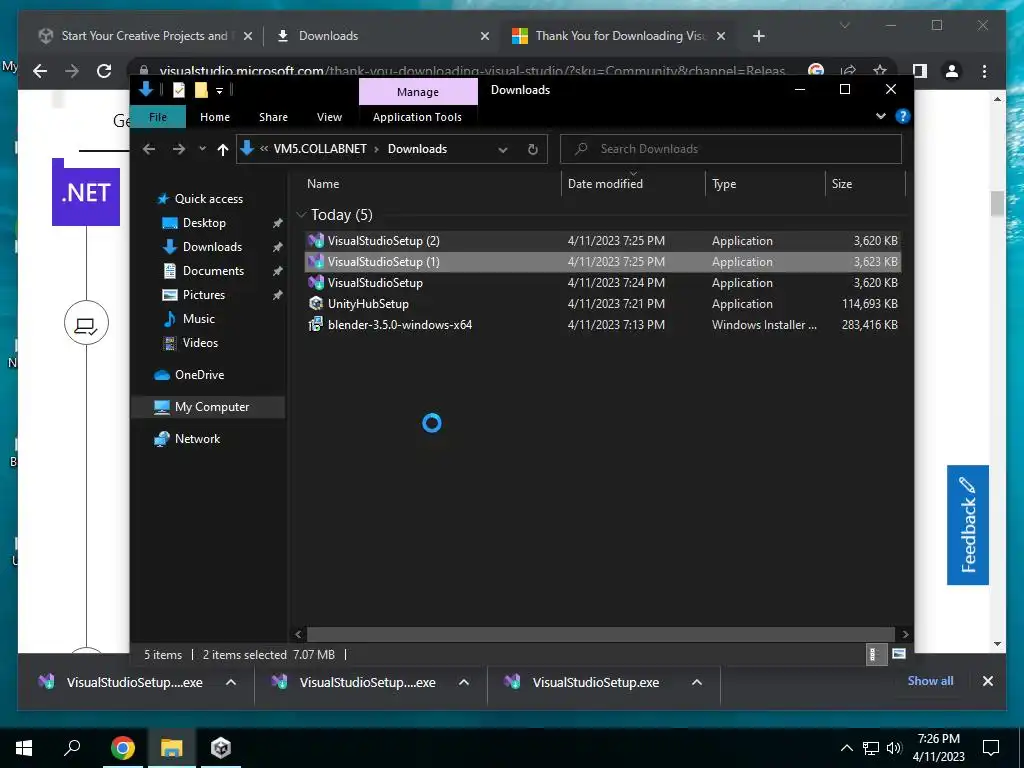Click the blue Feedback button

pos(968,524)
